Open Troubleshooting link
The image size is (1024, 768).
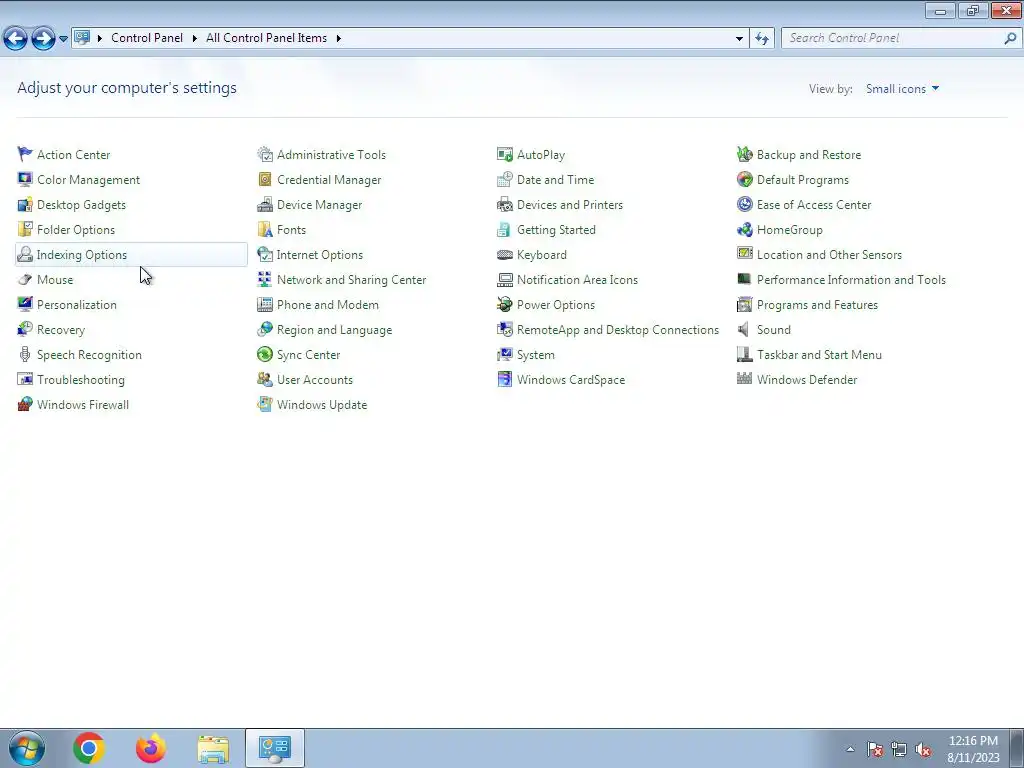80,379
